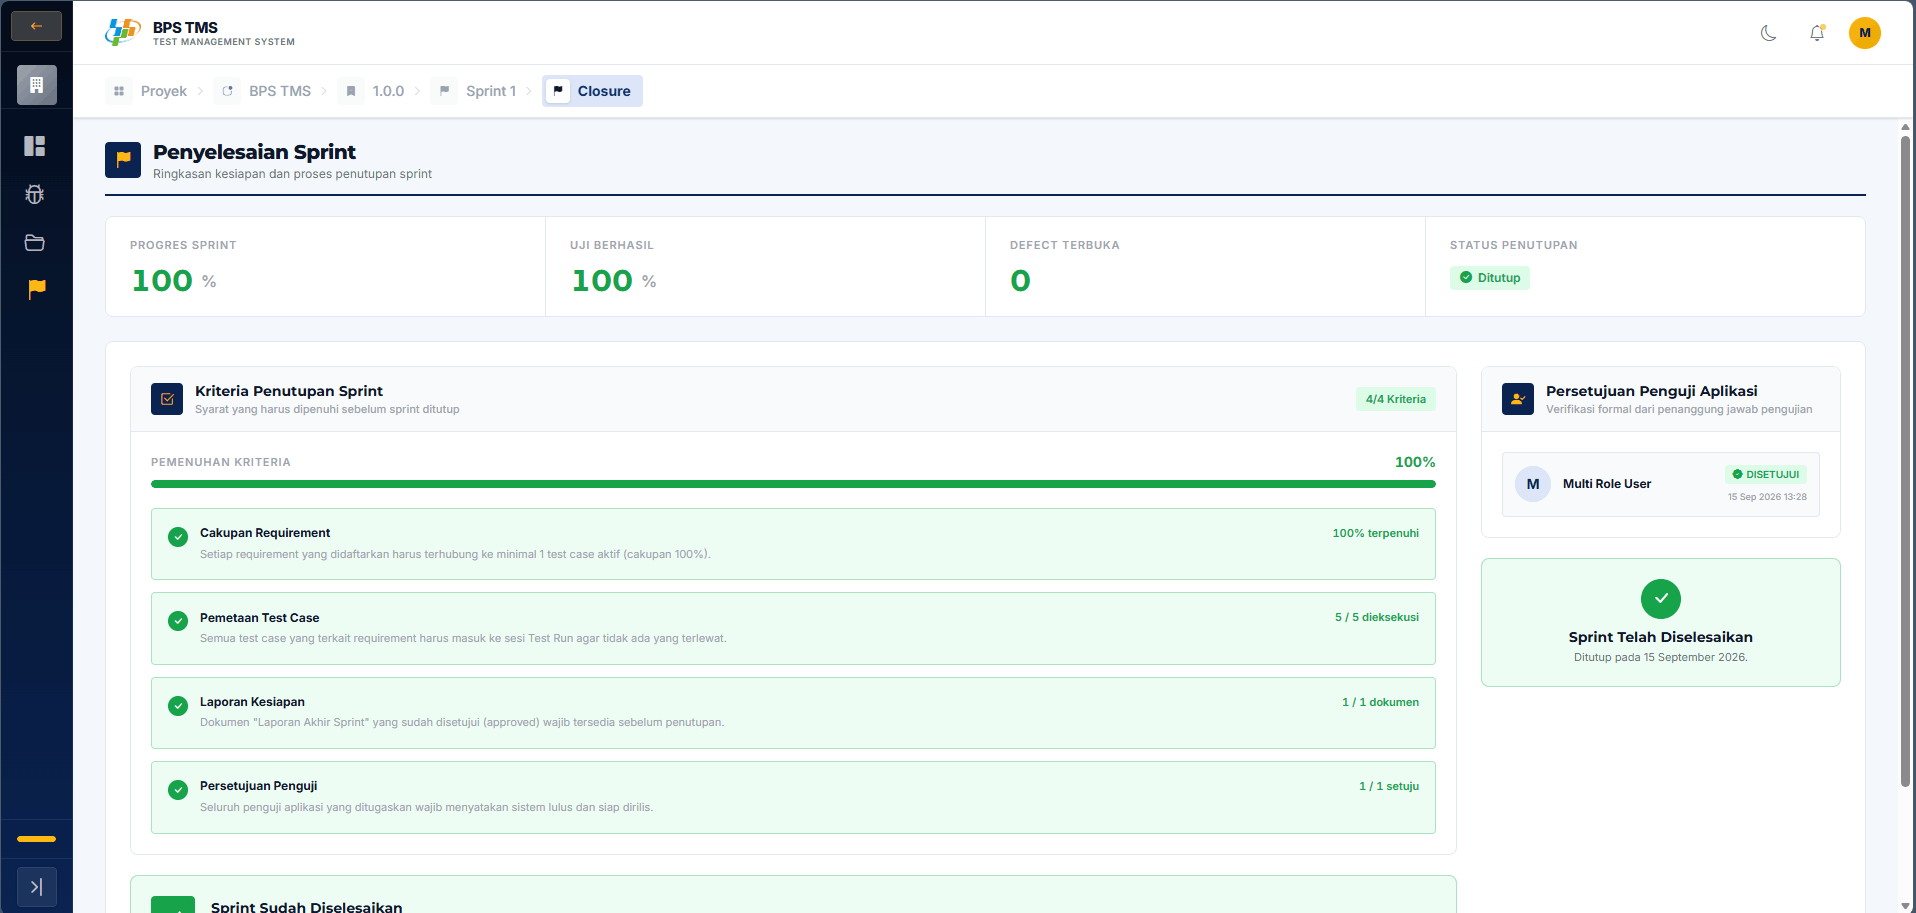The image size is (1916, 913).
Task: Click the Laporan Kesiapan check icon
Action: click(178, 706)
